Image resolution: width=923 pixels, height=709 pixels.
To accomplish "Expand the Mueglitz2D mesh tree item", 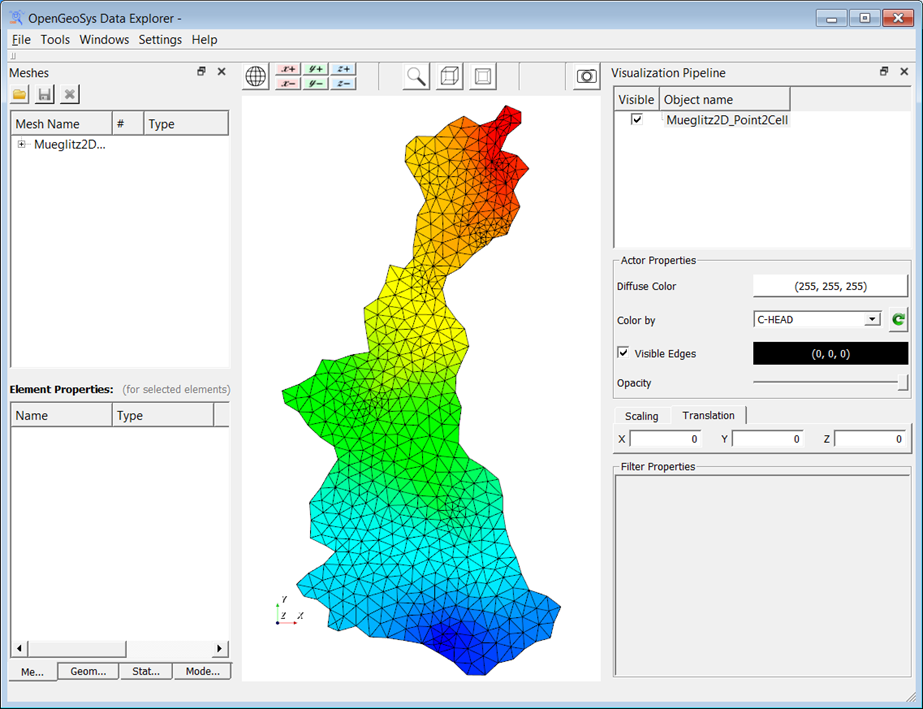I will tap(21, 144).
